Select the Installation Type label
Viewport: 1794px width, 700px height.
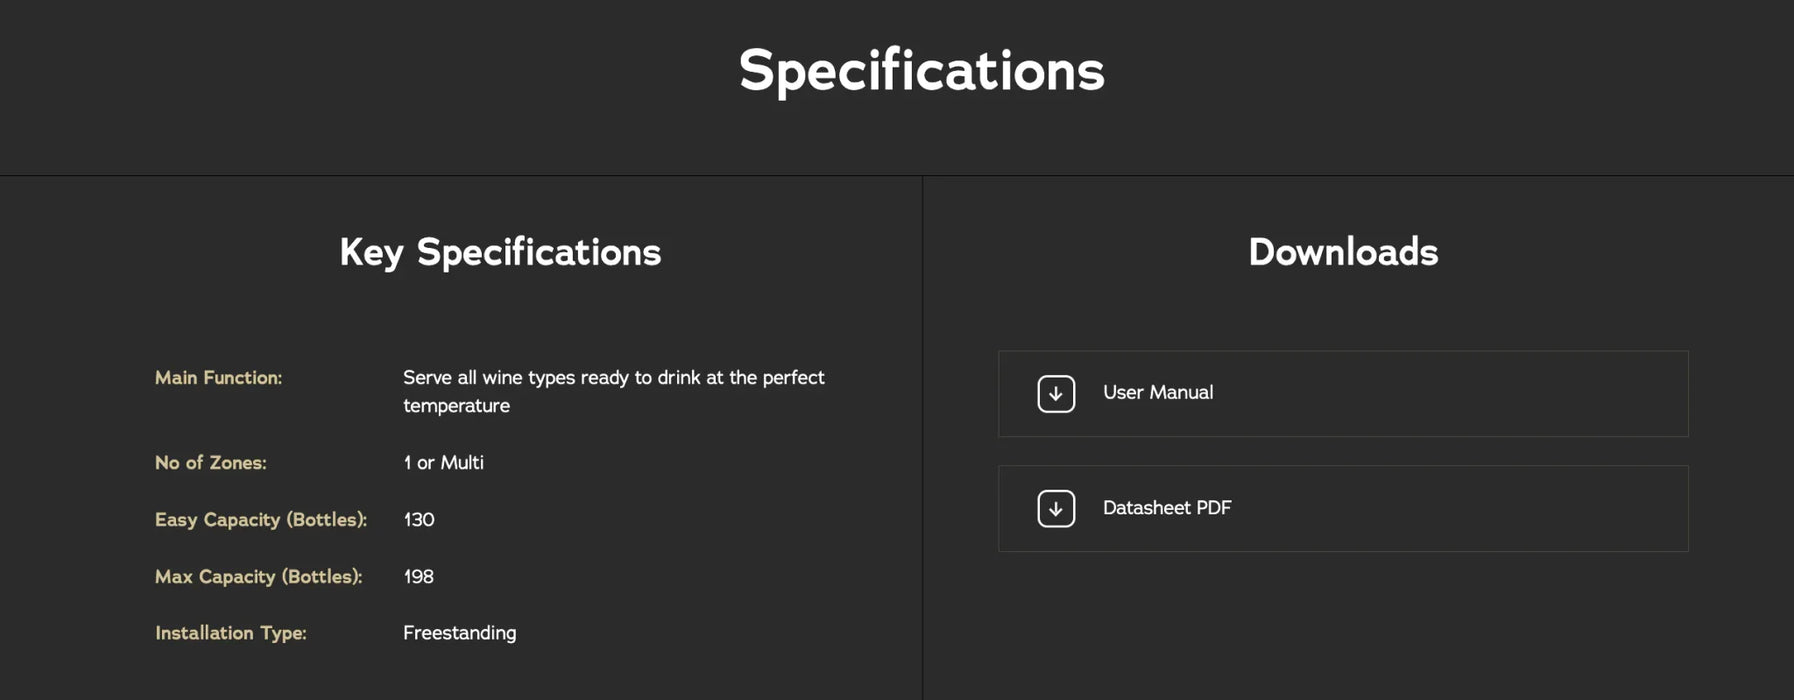[230, 633]
